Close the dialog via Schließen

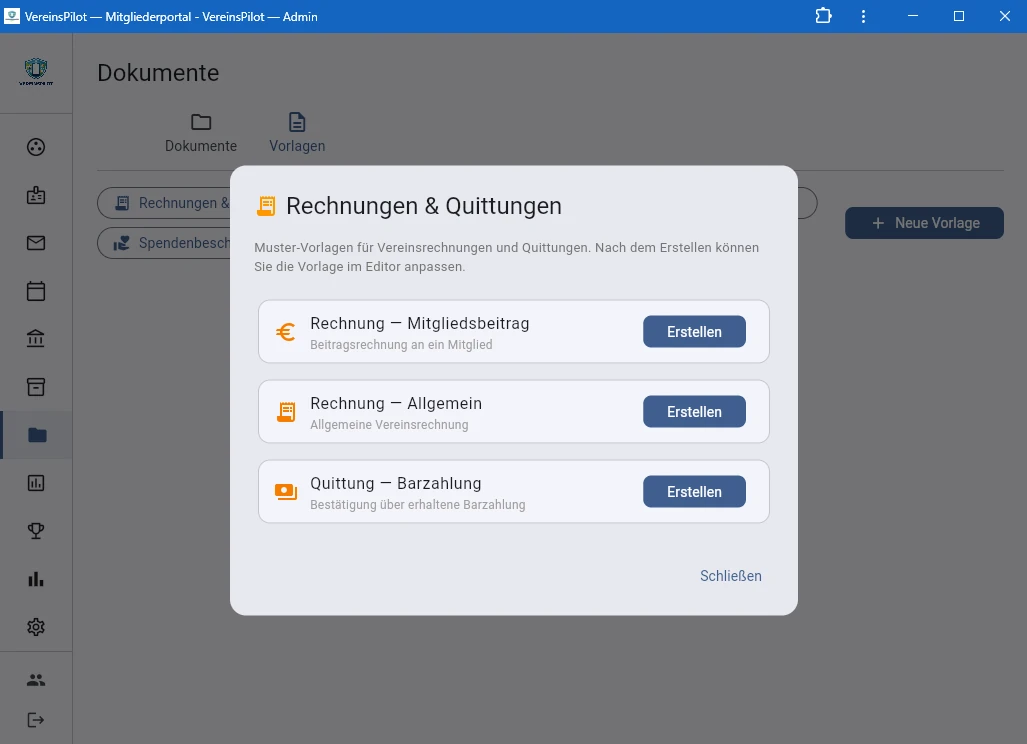730,576
